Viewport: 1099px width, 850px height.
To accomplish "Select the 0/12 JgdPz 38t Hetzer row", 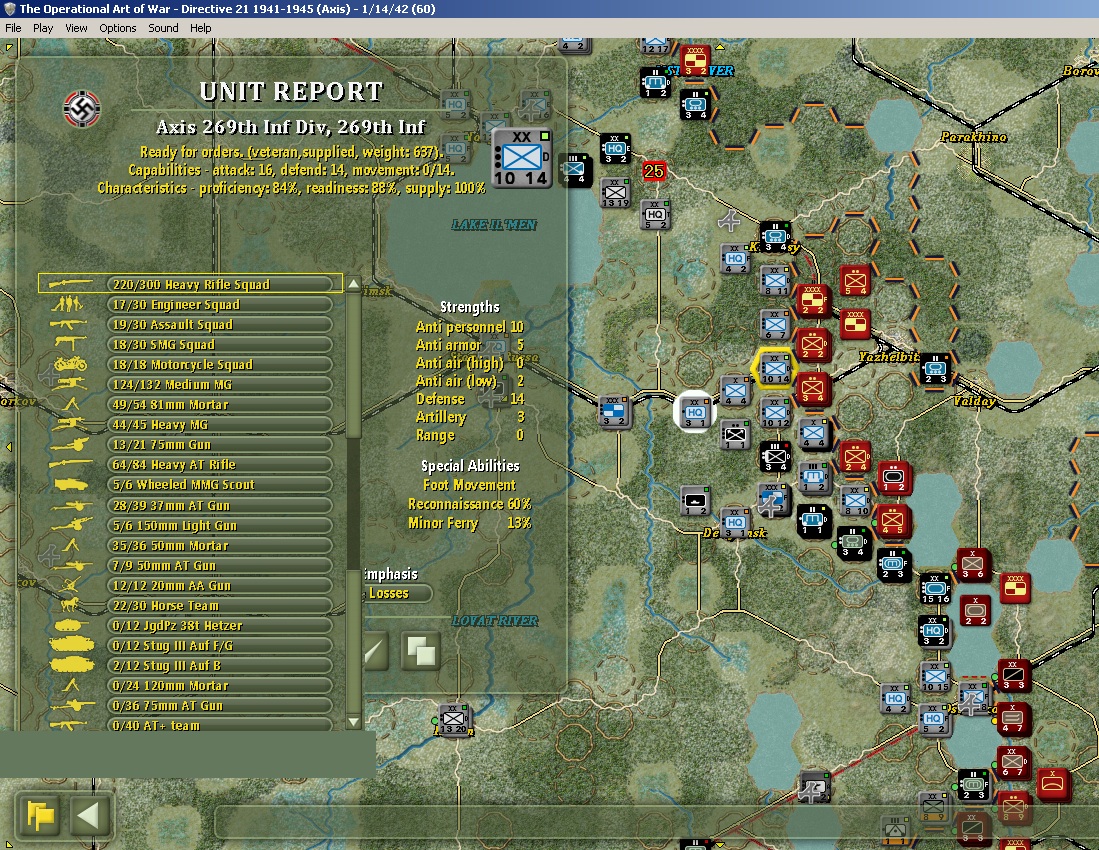I will (x=219, y=625).
